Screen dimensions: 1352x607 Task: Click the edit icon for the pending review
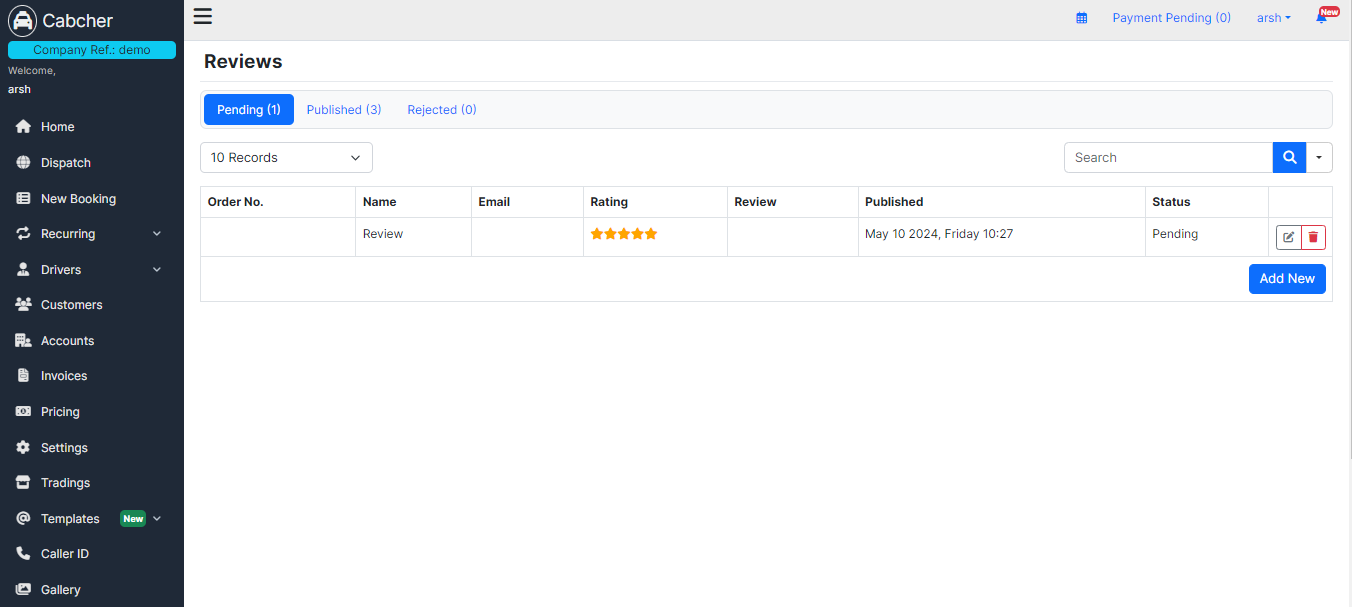pos(1288,237)
